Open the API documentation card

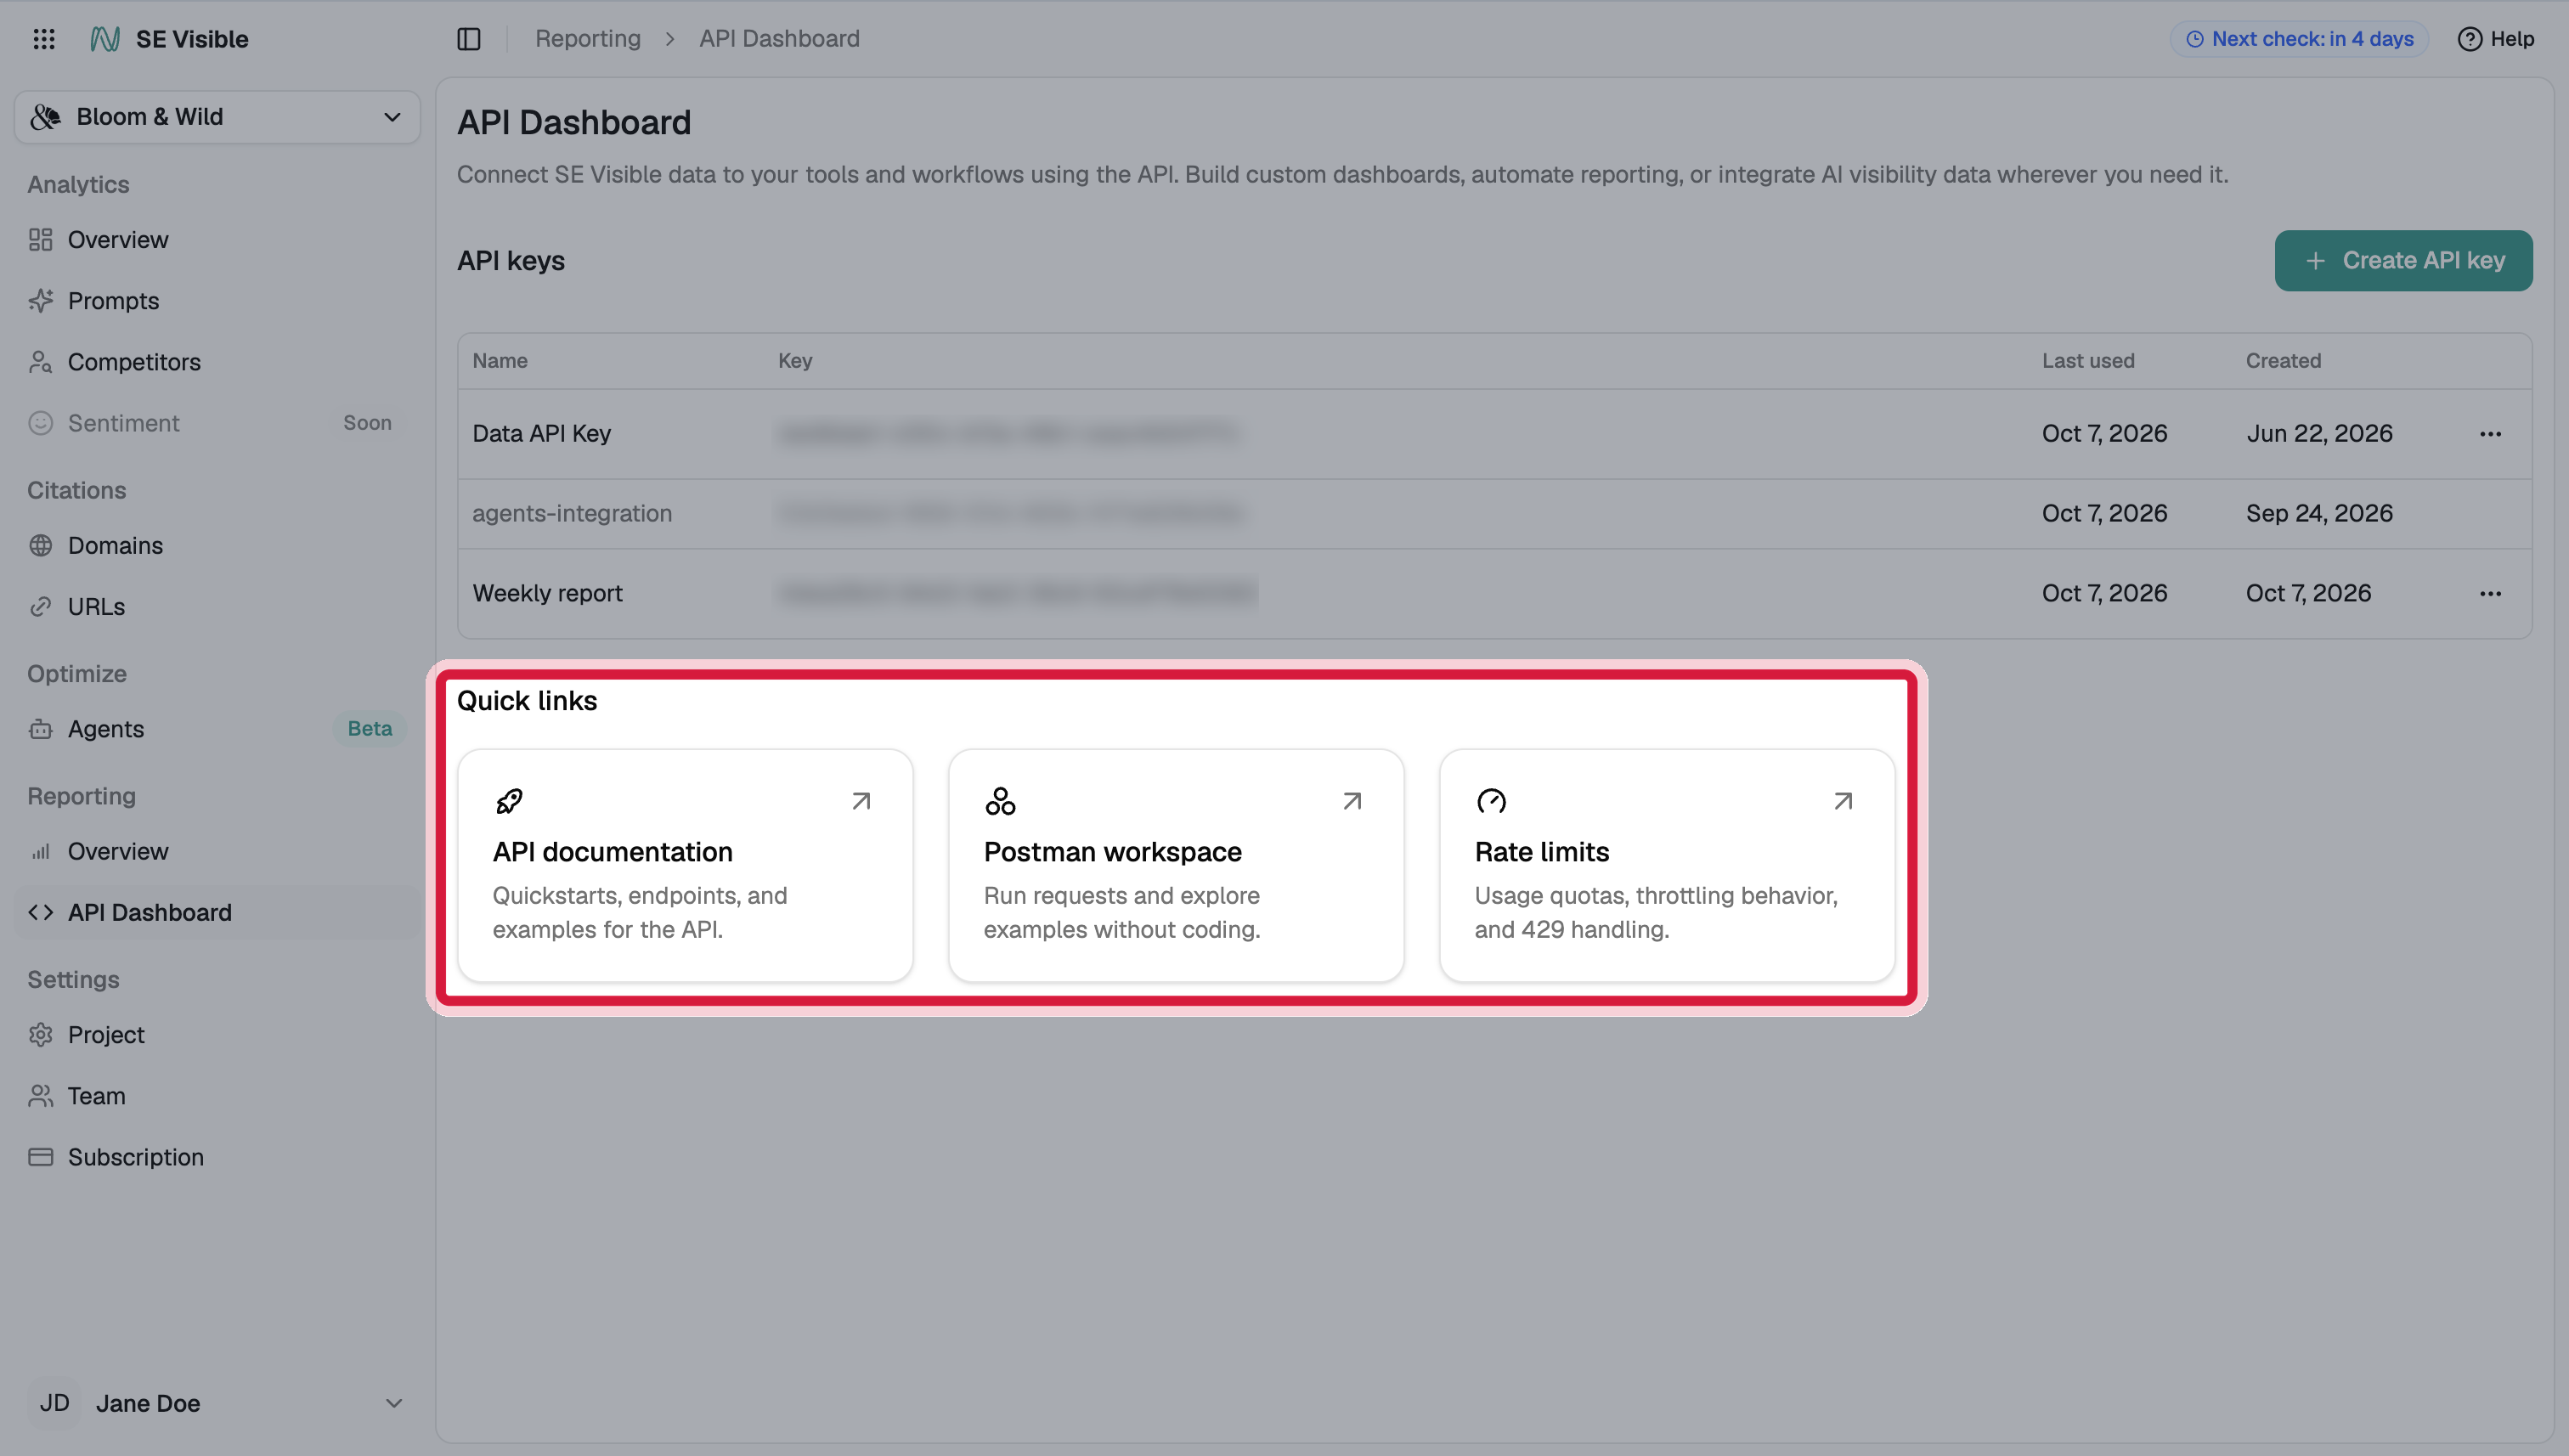[x=685, y=865]
